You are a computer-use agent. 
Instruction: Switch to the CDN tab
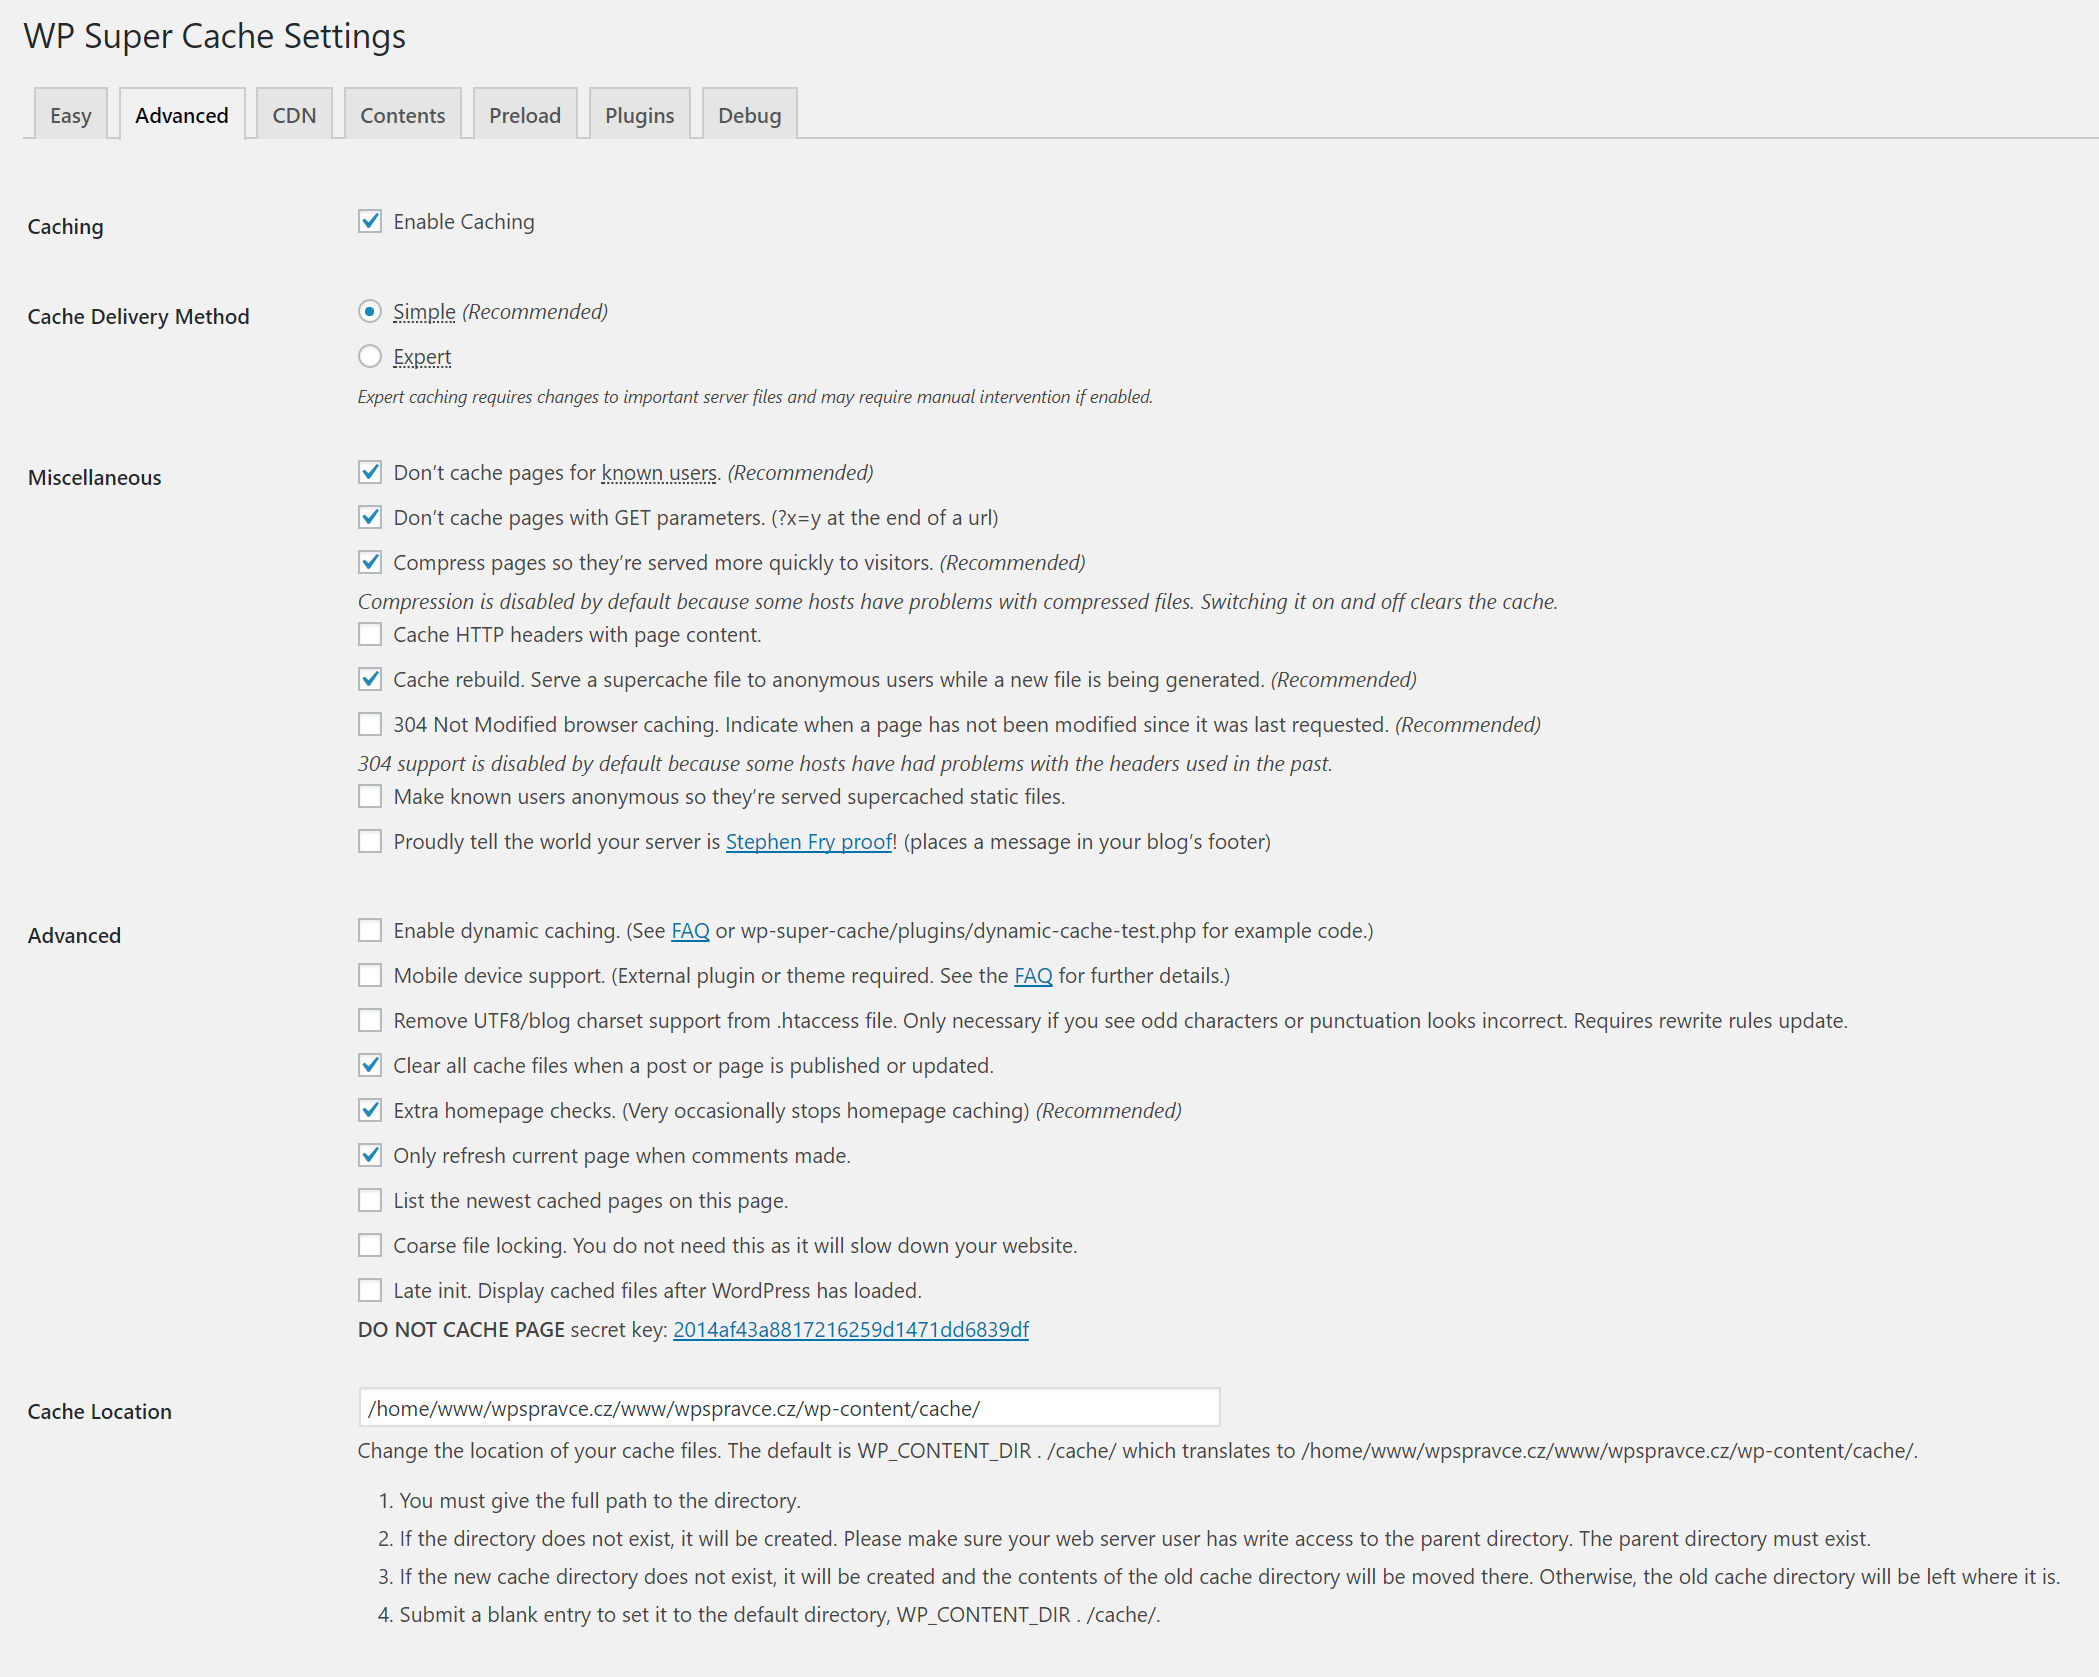tap(294, 115)
